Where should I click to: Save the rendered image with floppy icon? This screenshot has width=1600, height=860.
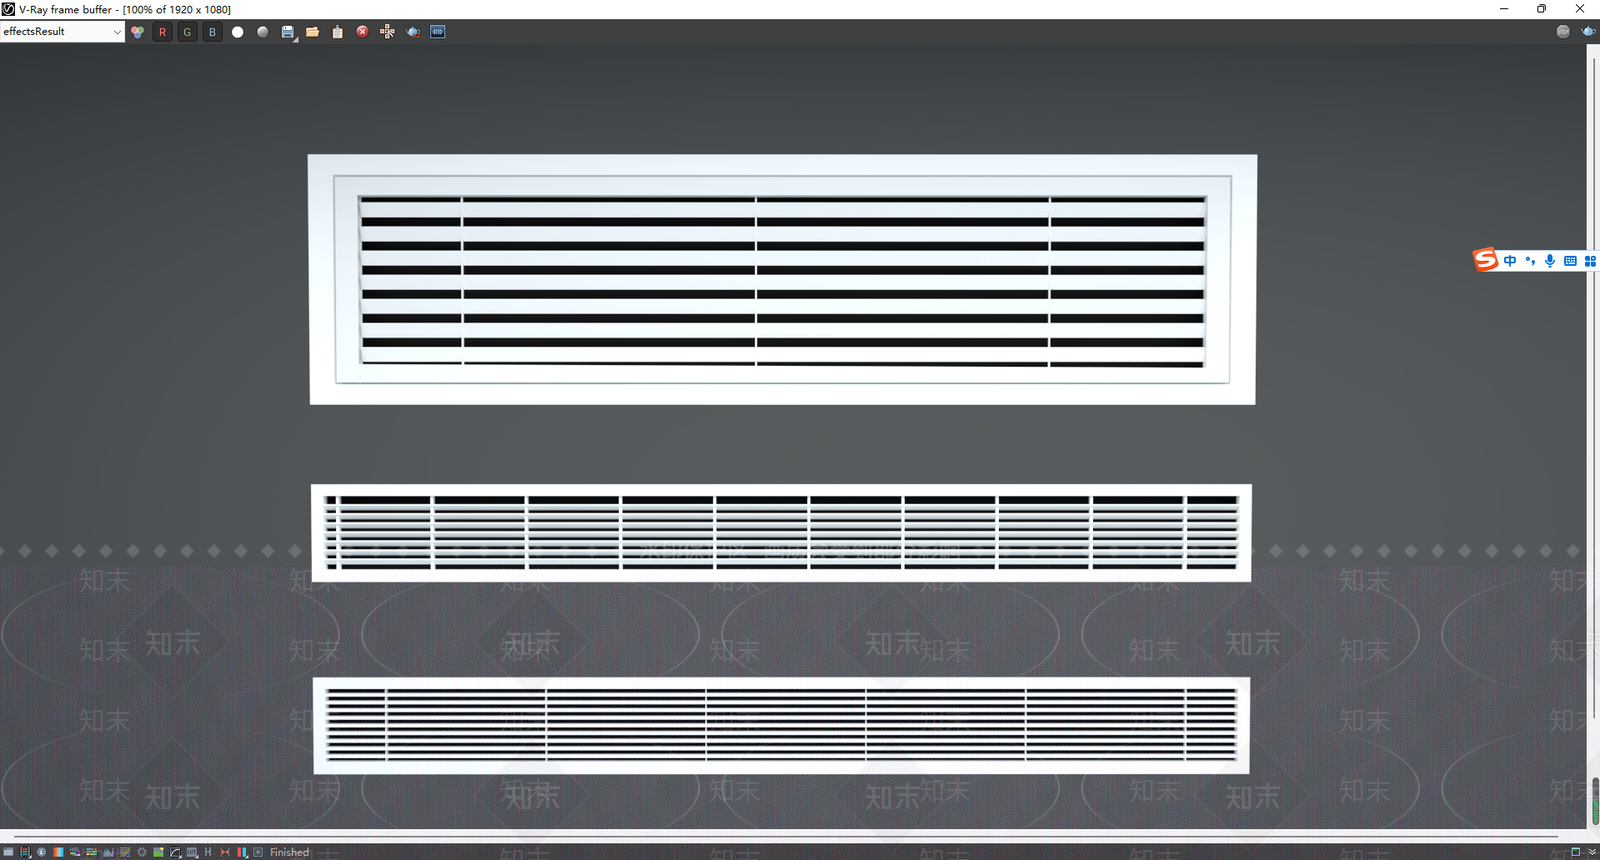[x=288, y=32]
